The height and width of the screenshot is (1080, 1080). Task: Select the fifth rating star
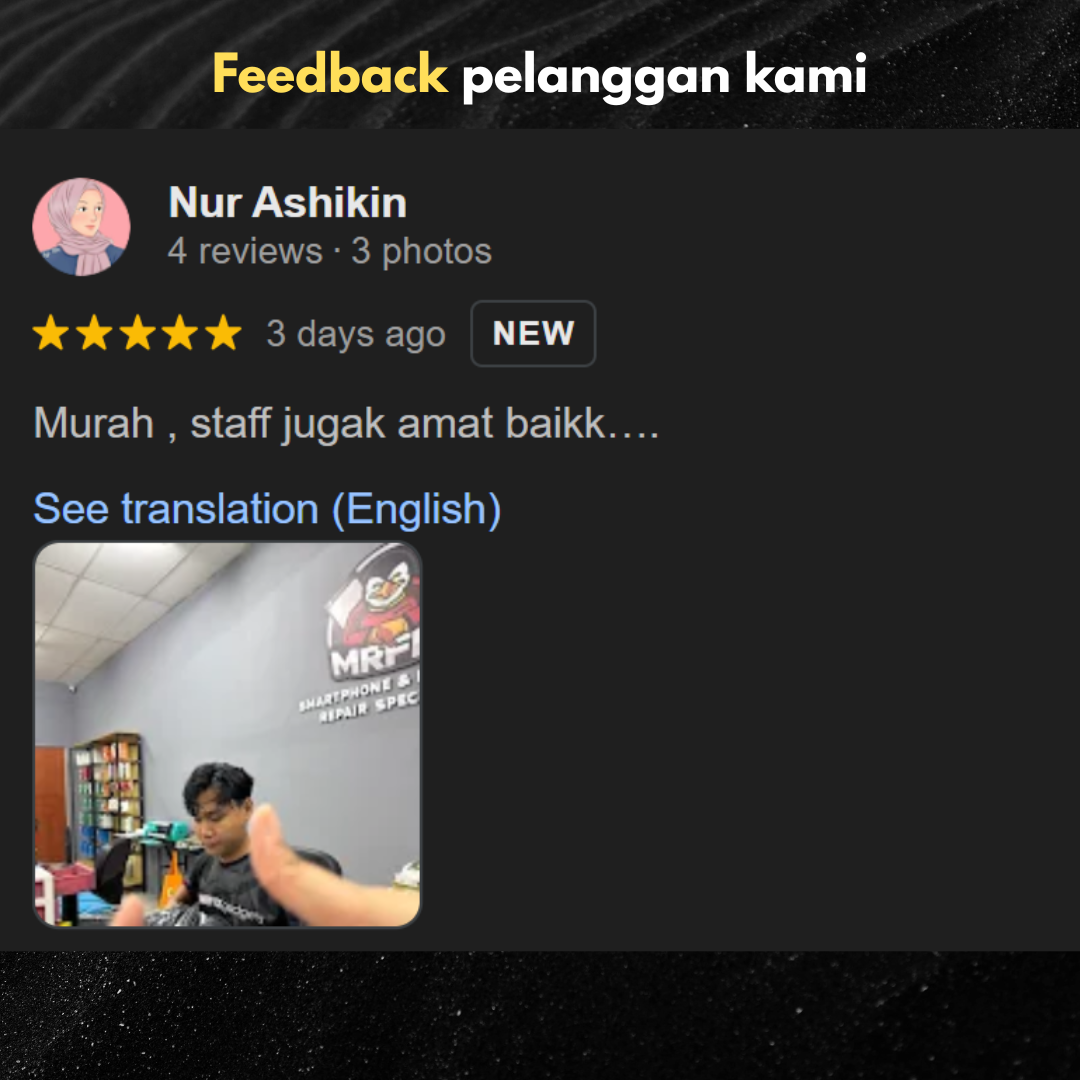pos(224,333)
